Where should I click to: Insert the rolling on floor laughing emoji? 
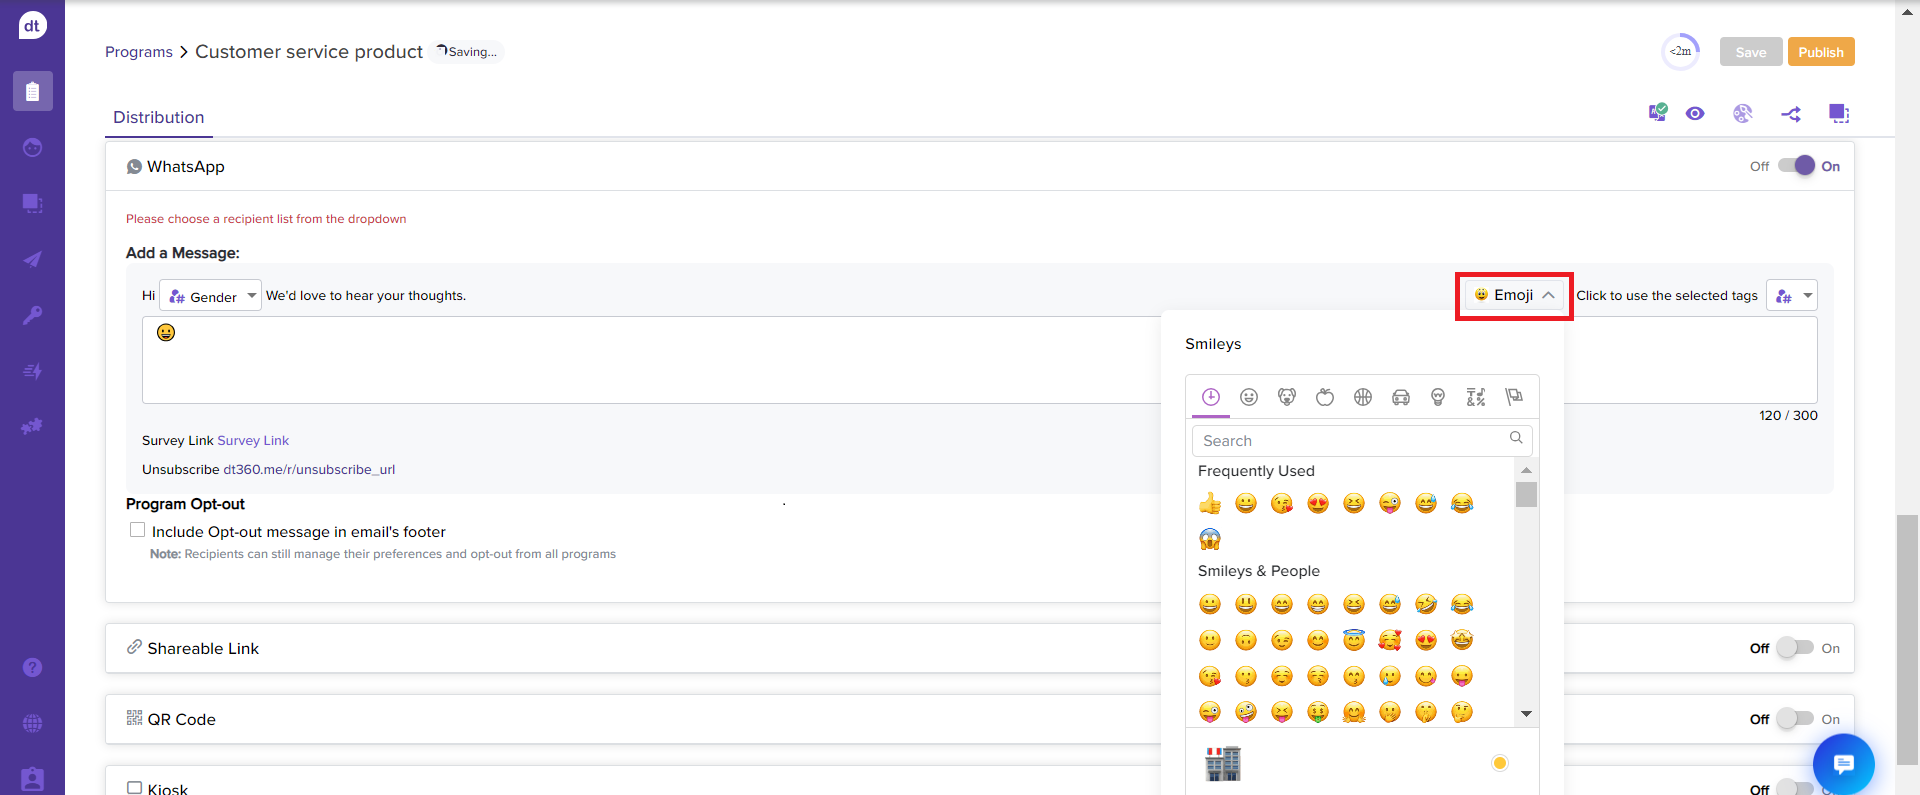pyautogui.click(x=1426, y=604)
